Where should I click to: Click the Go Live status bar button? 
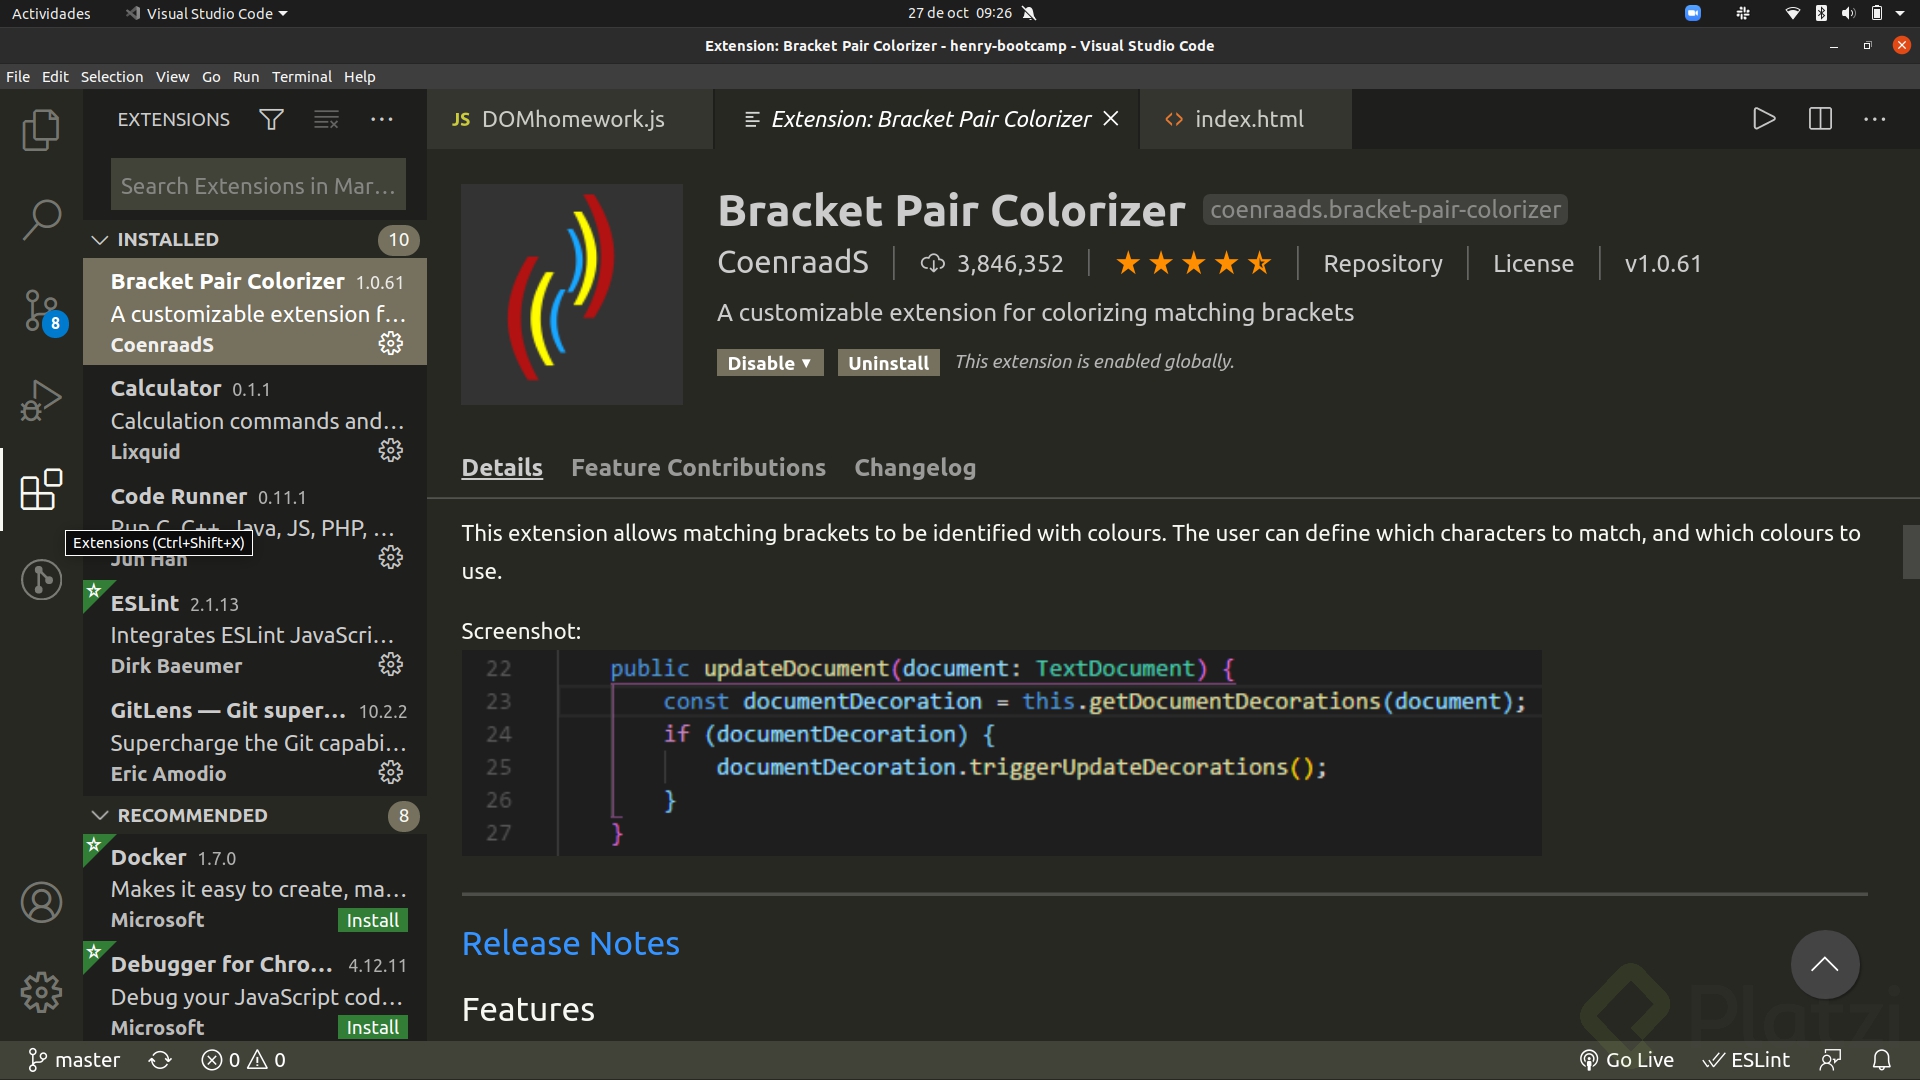tap(1626, 1060)
